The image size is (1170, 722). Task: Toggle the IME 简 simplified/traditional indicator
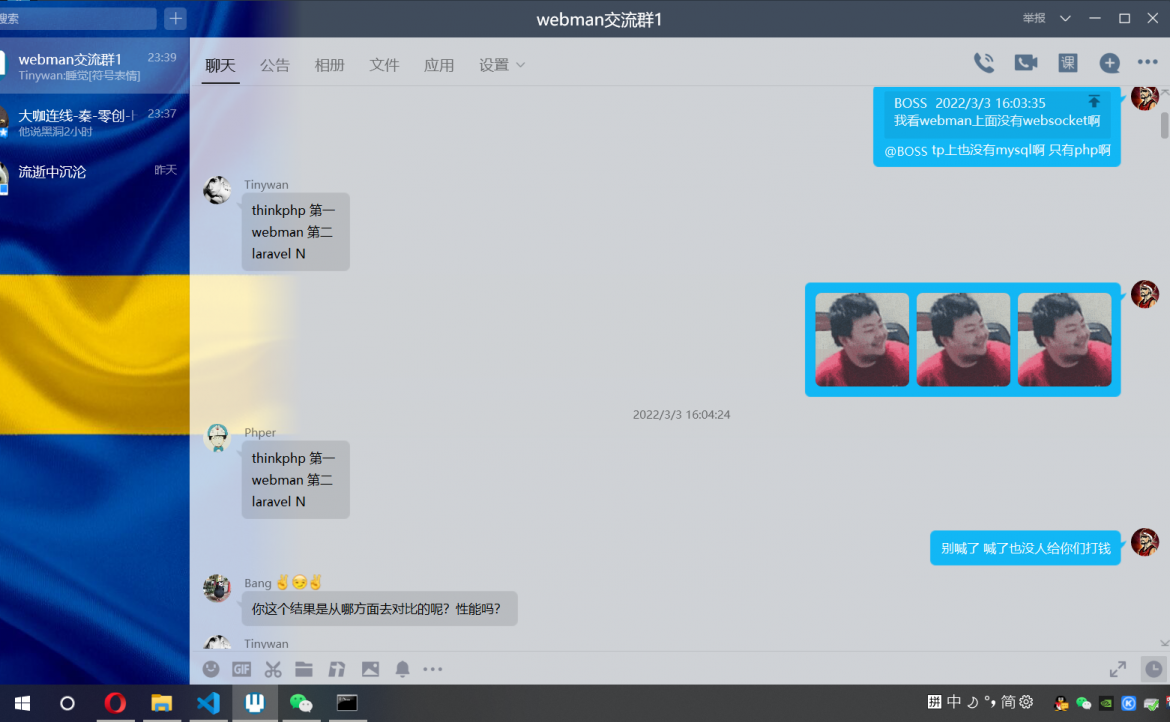[x=1008, y=702]
